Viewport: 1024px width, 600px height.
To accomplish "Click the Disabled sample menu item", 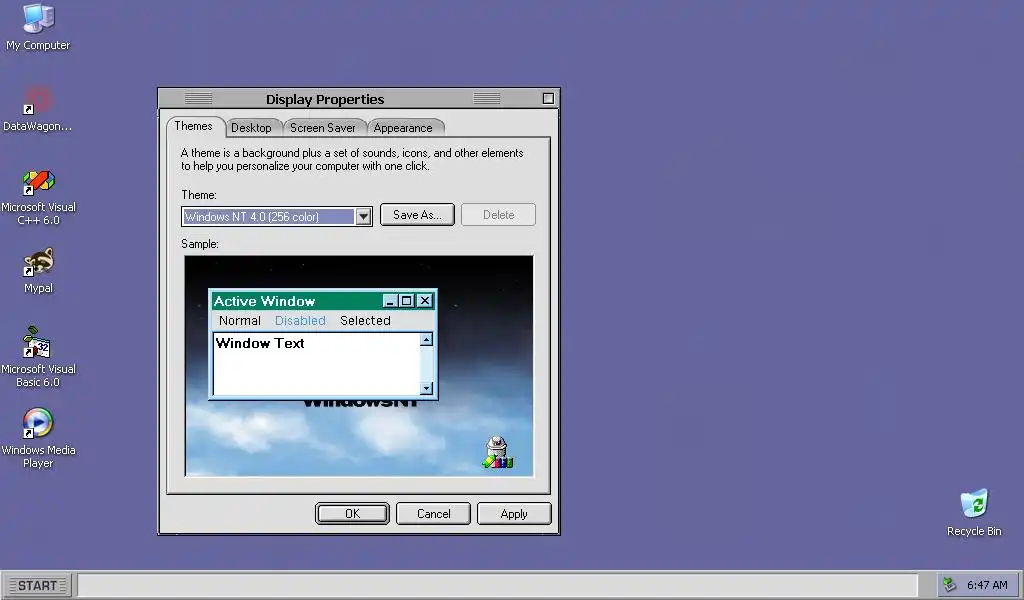I will click(300, 321).
